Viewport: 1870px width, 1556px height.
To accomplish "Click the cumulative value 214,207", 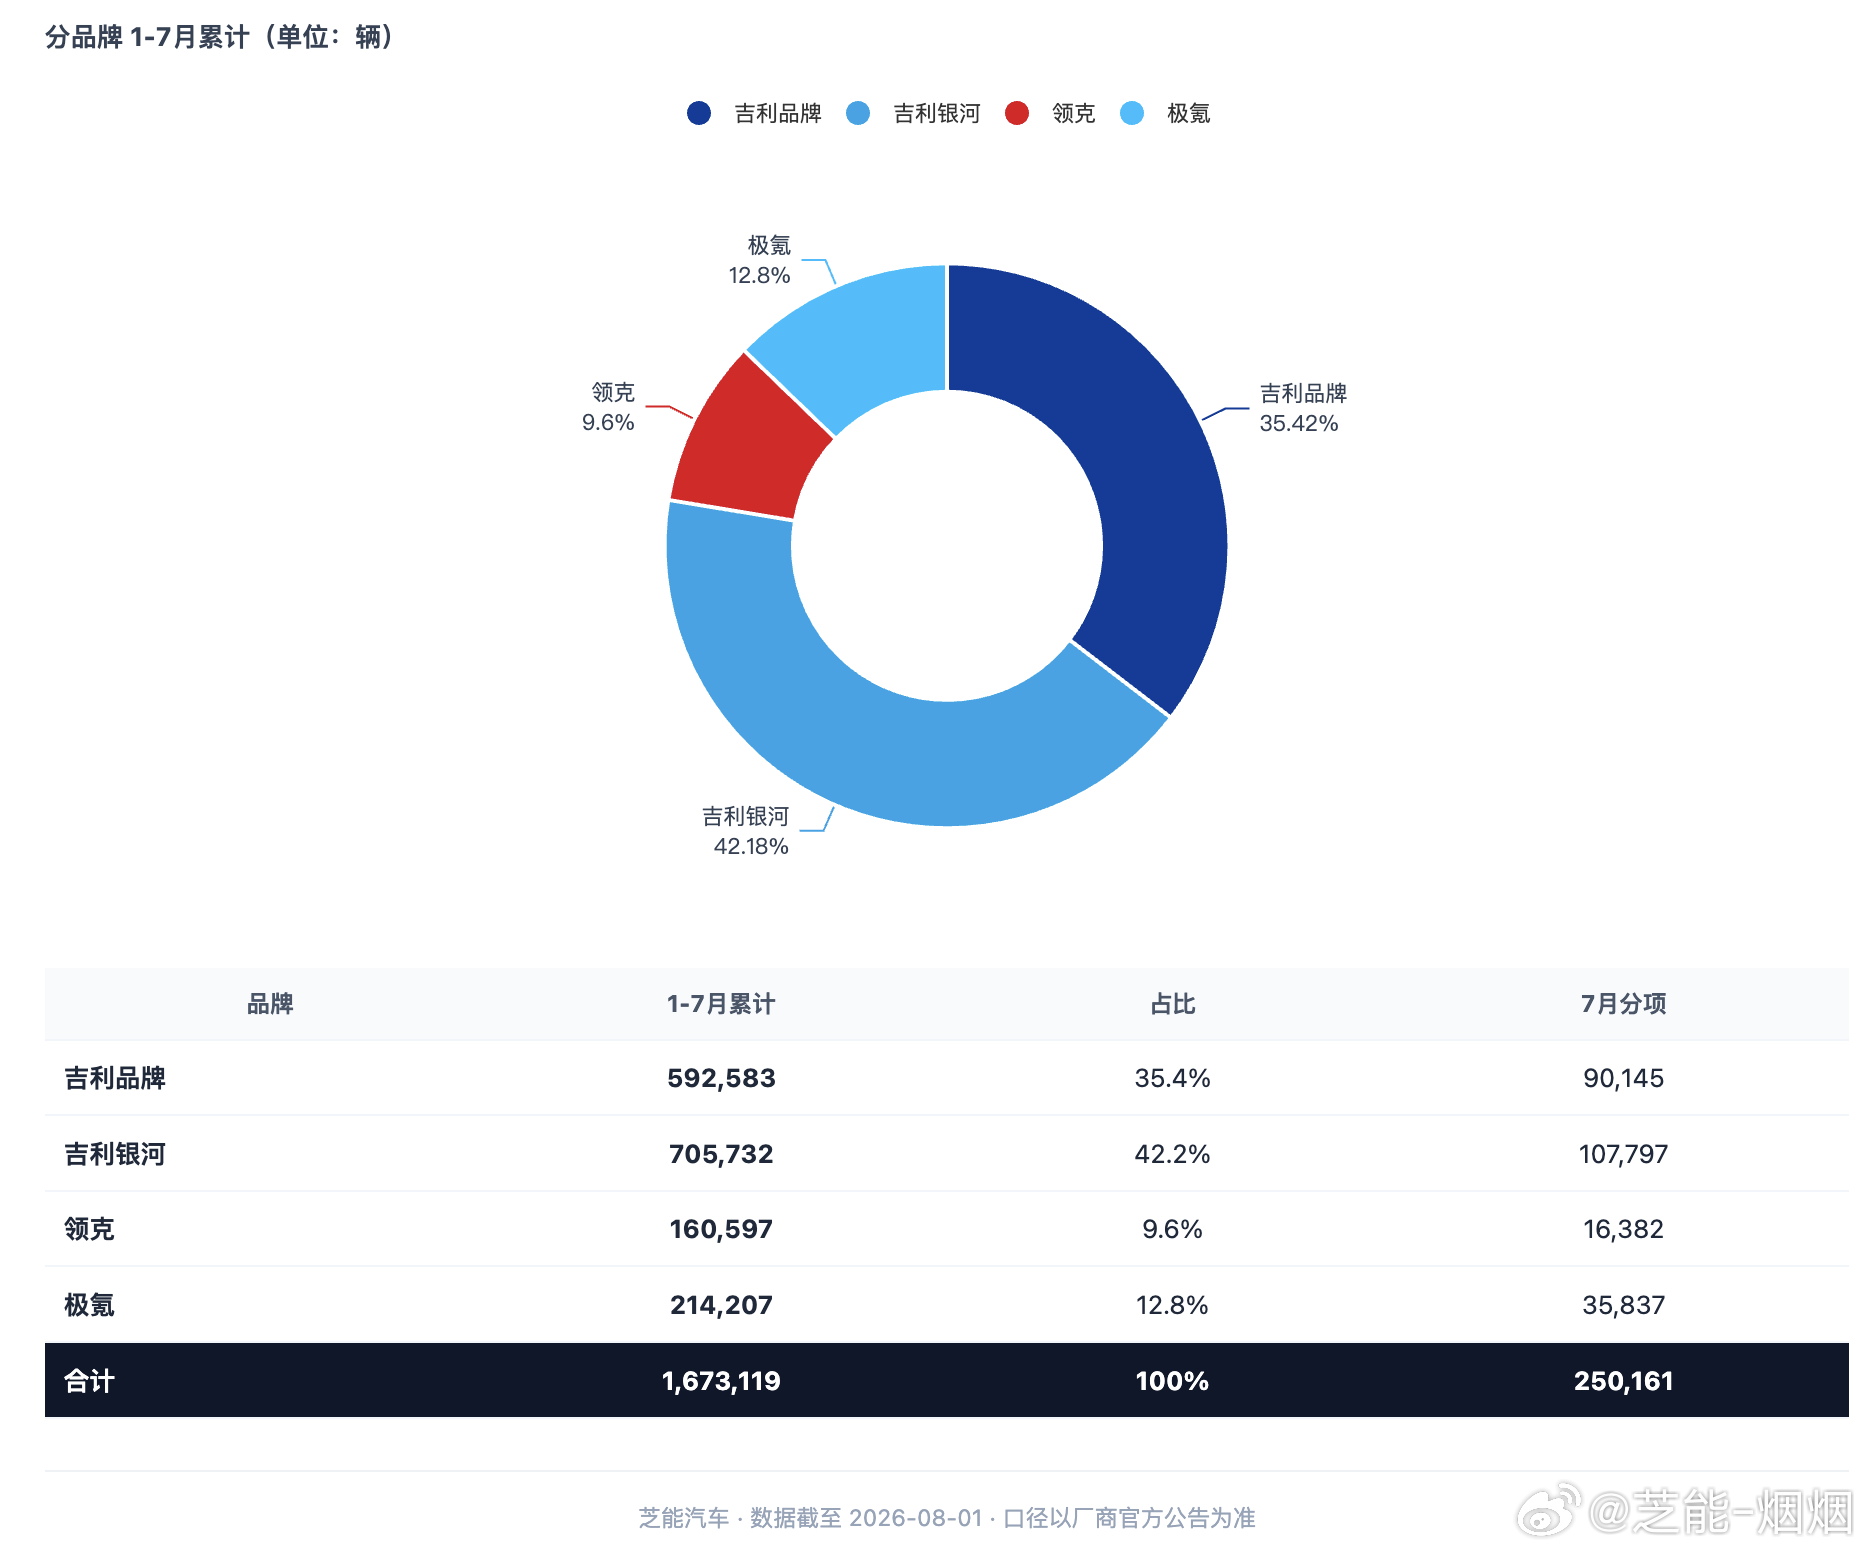I will pos(721,1305).
